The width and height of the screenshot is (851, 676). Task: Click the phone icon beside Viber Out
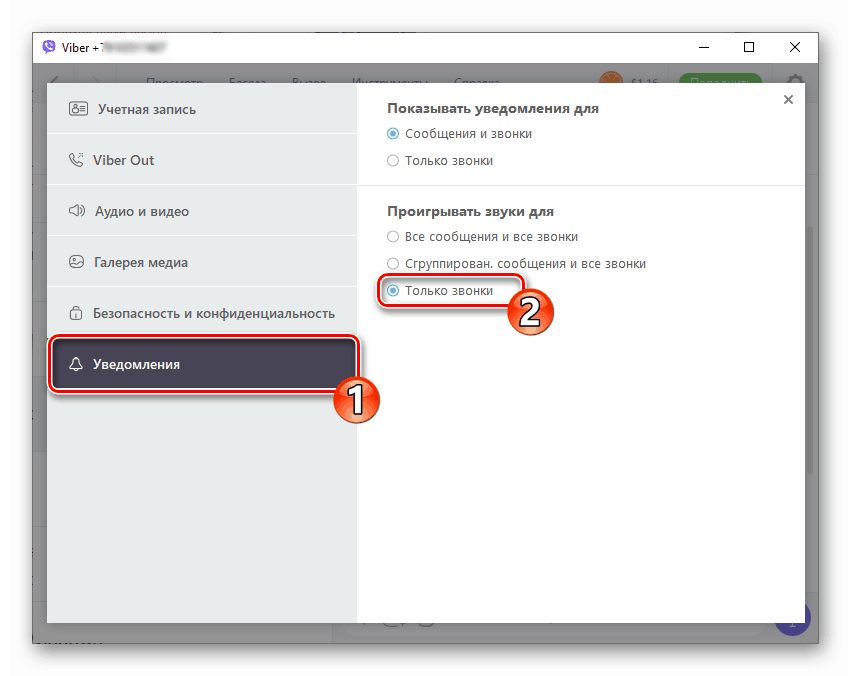[x=76, y=160]
